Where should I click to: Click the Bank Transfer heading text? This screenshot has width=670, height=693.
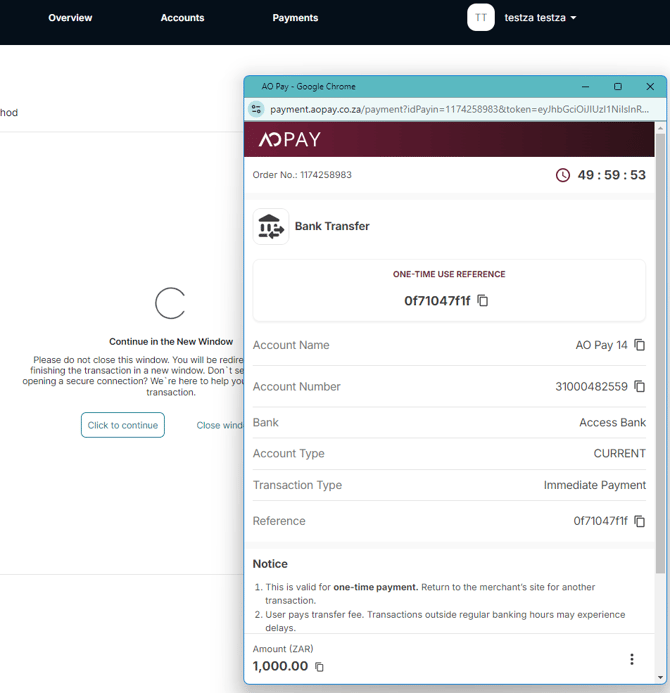tap(332, 226)
